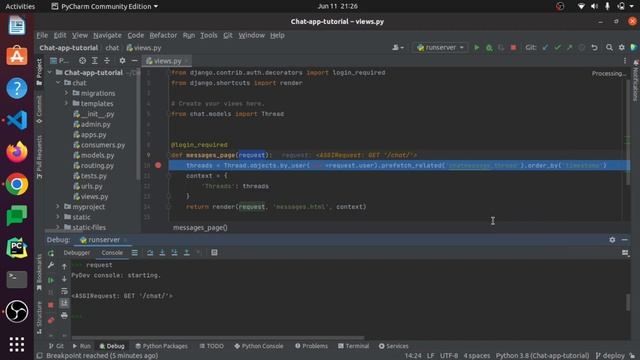Run the runserver configuration with green play icon
Screen dimensions: 640x360
476,48
